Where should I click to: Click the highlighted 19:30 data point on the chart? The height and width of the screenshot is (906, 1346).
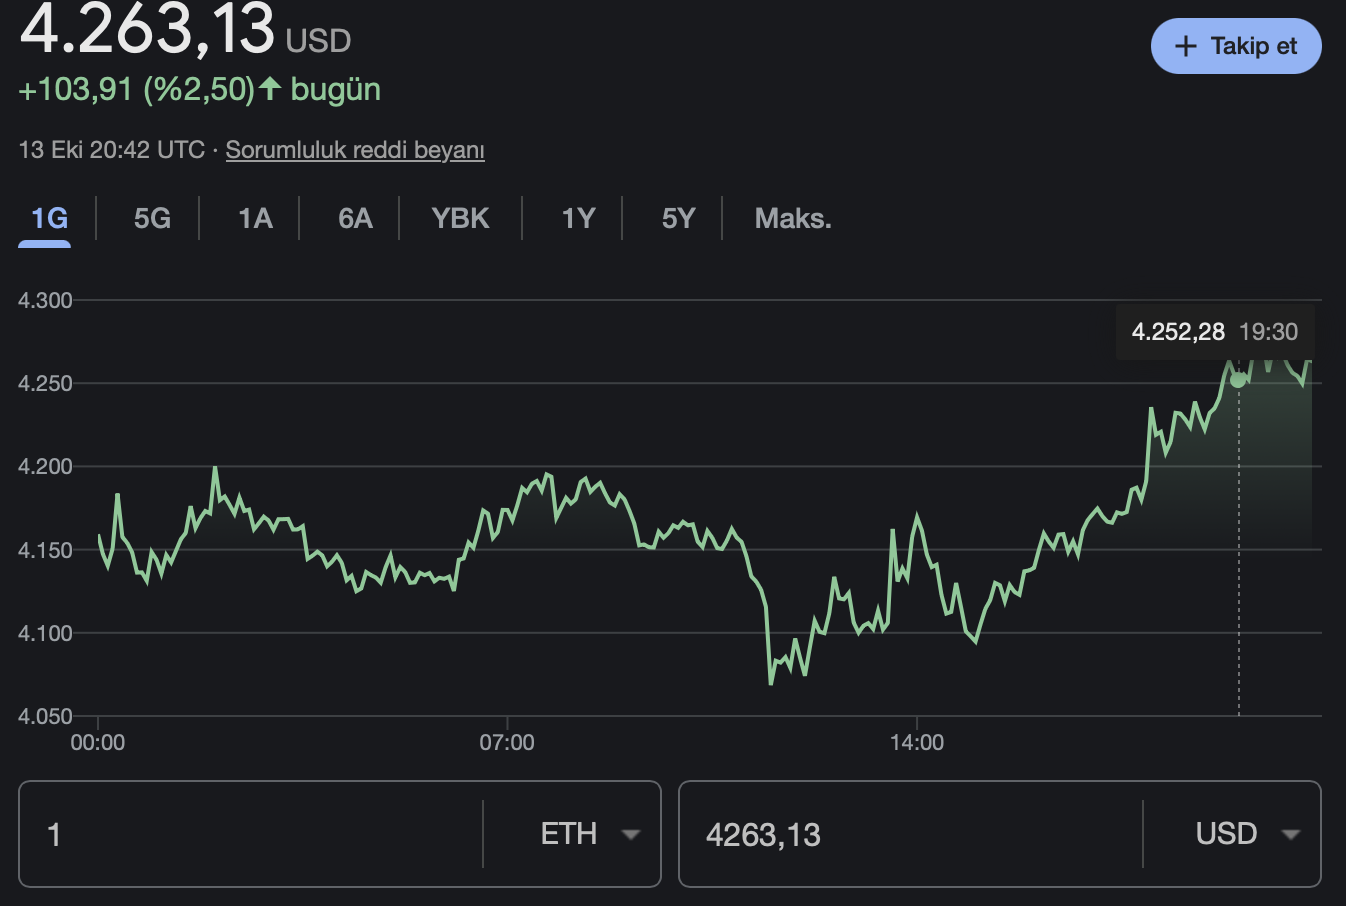coord(1238,380)
